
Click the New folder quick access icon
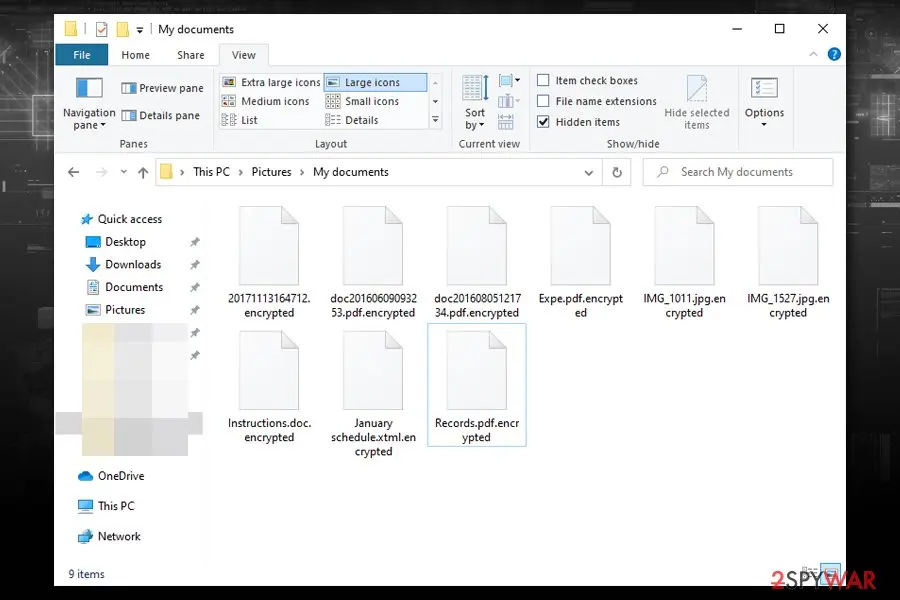coord(122,29)
